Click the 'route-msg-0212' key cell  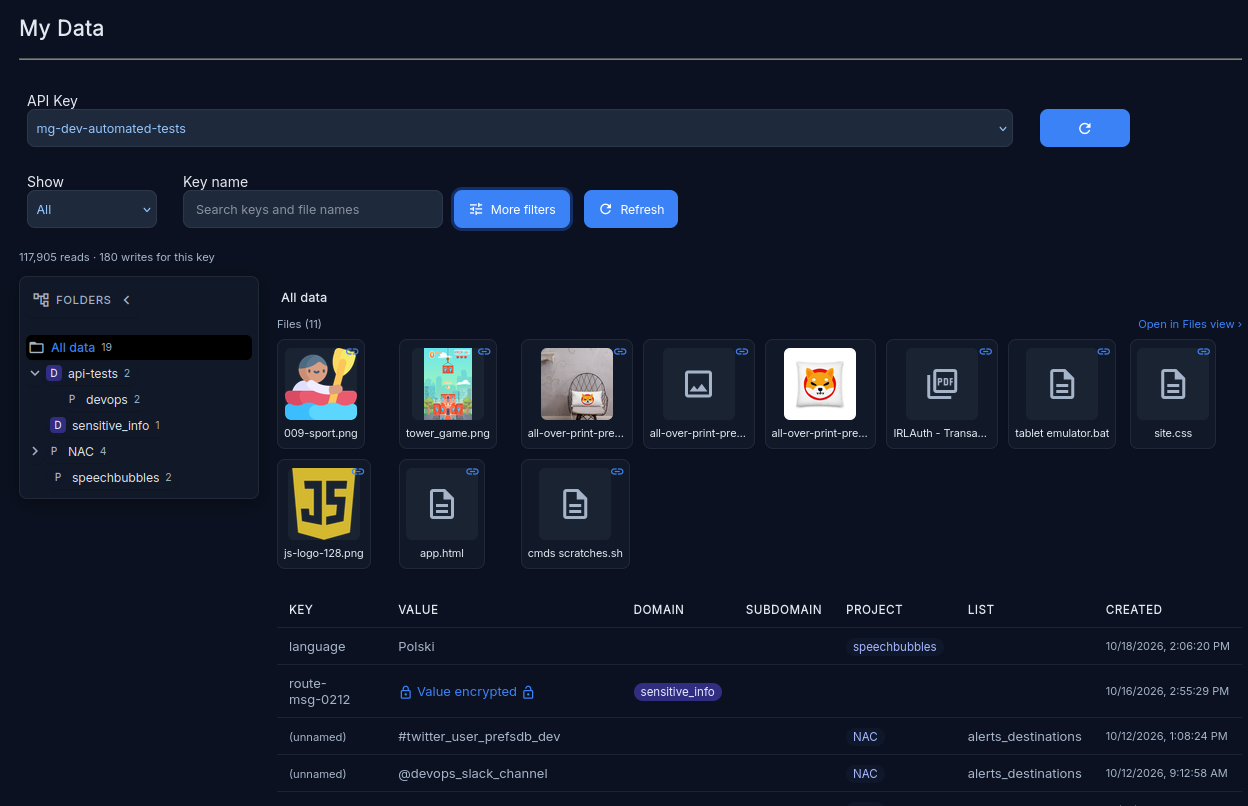(320, 692)
